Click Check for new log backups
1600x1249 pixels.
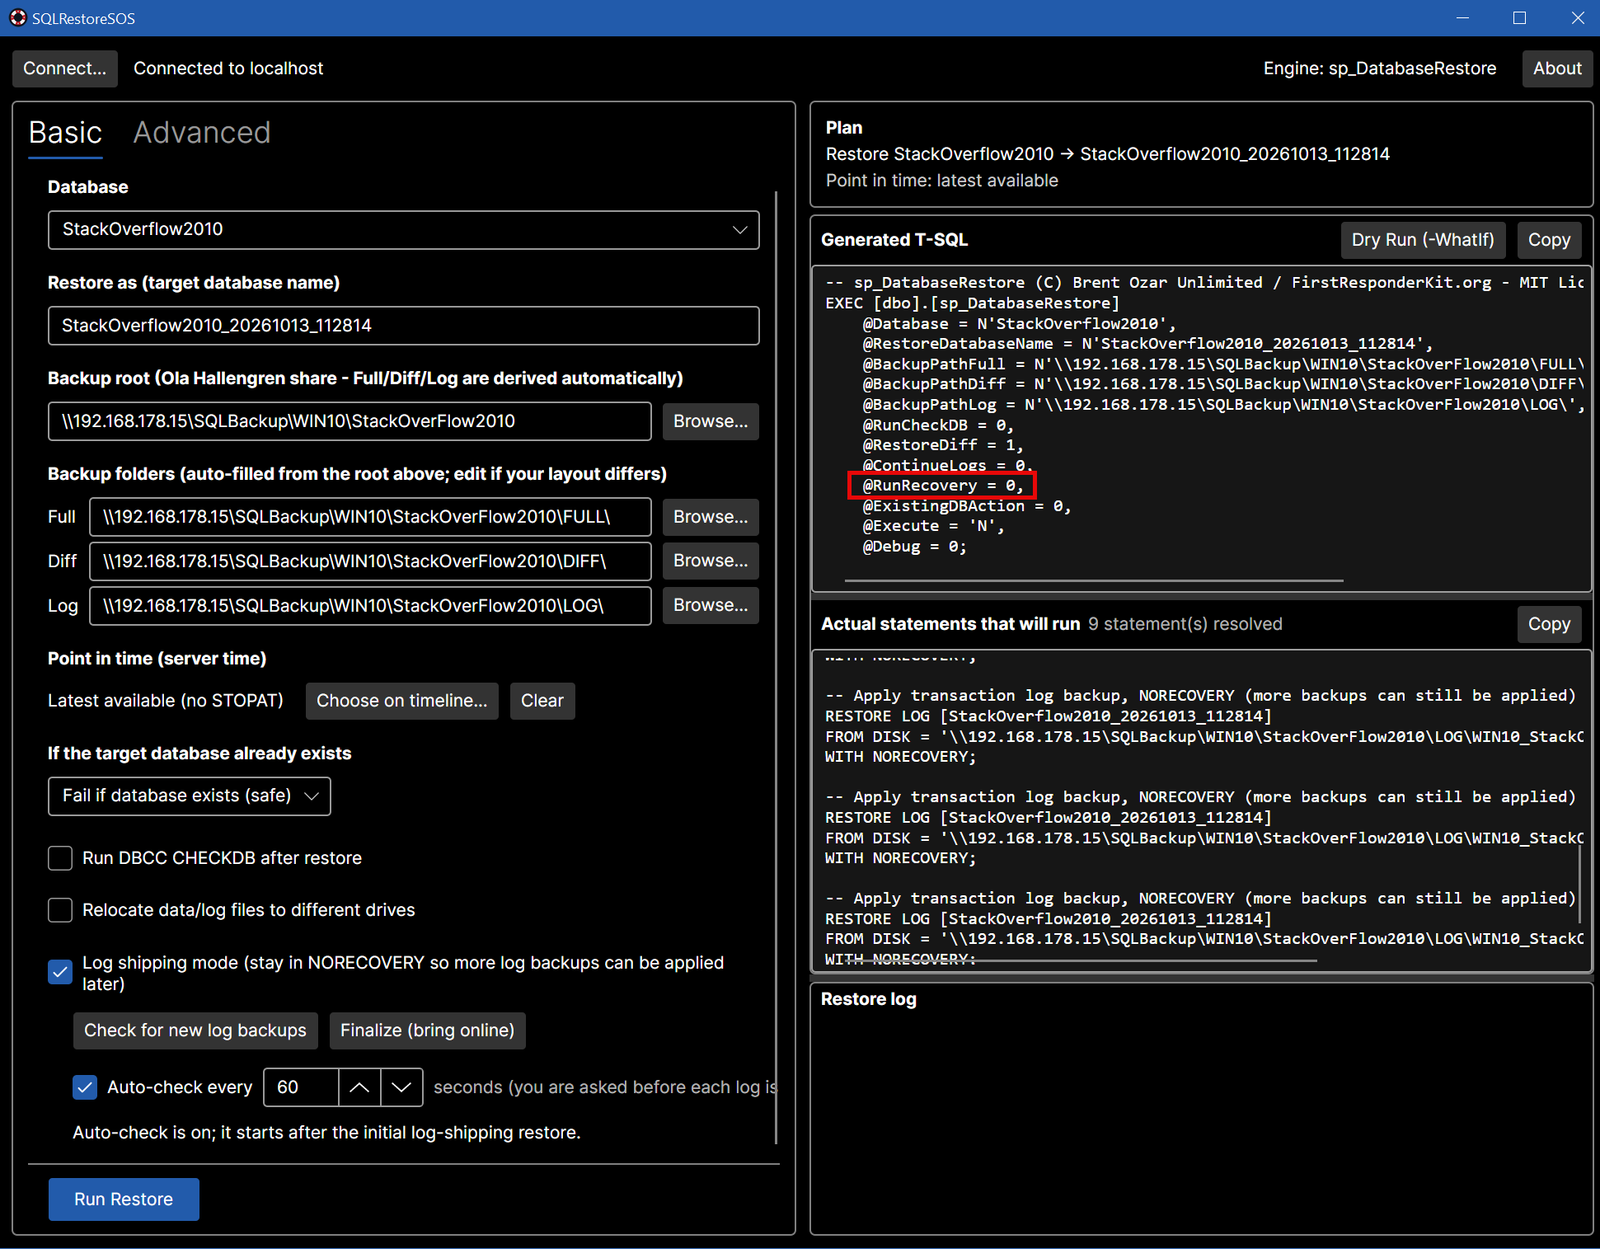pos(195,1031)
